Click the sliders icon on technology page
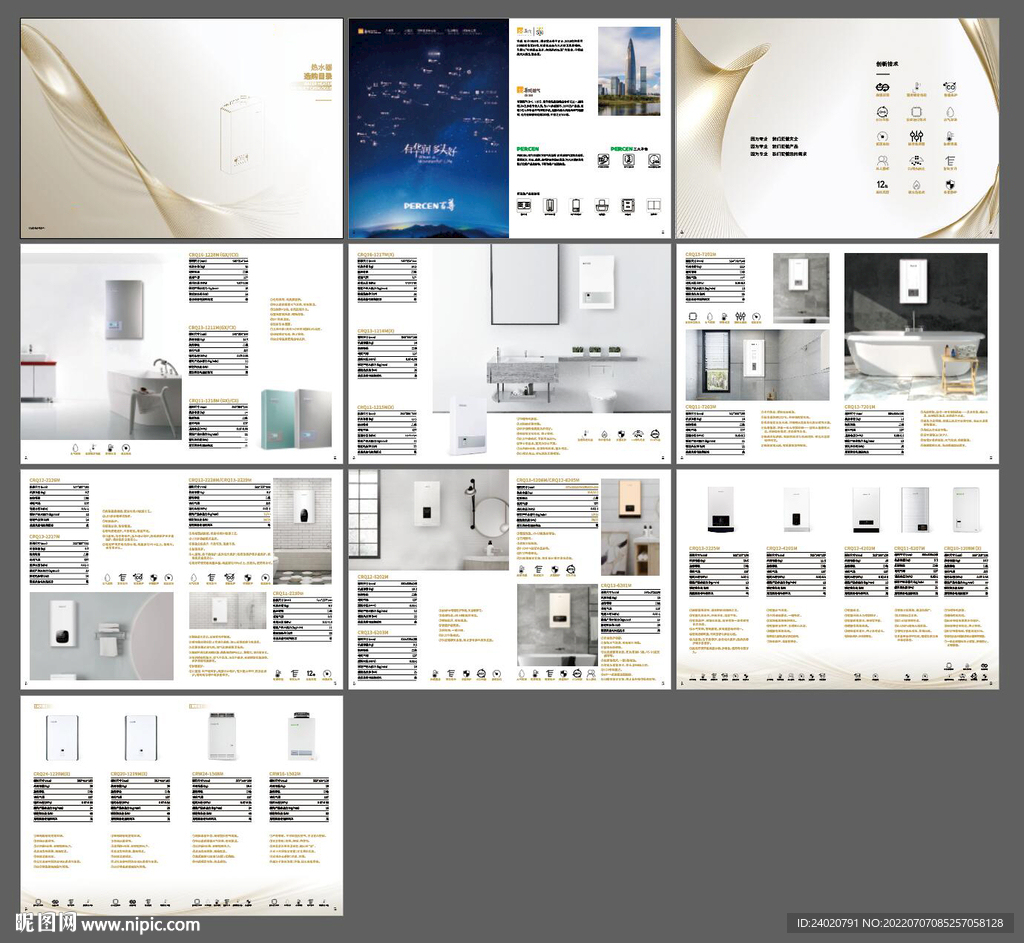1024x943 pixels. (916, 136)
